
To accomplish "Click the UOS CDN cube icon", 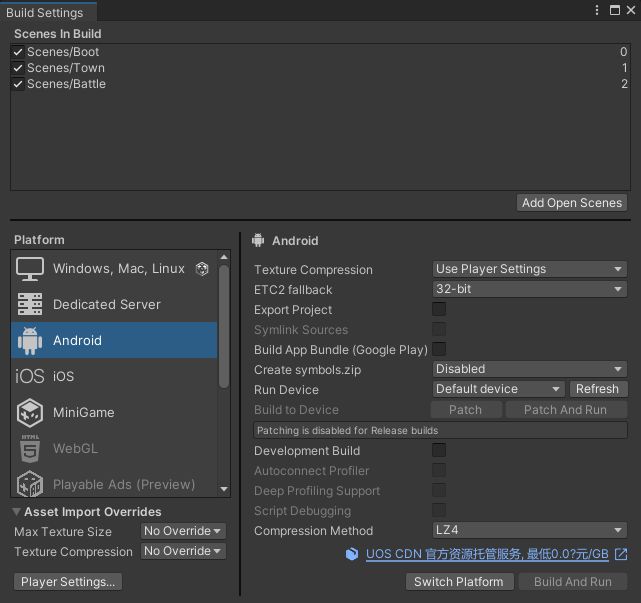I will coord(352,554).
